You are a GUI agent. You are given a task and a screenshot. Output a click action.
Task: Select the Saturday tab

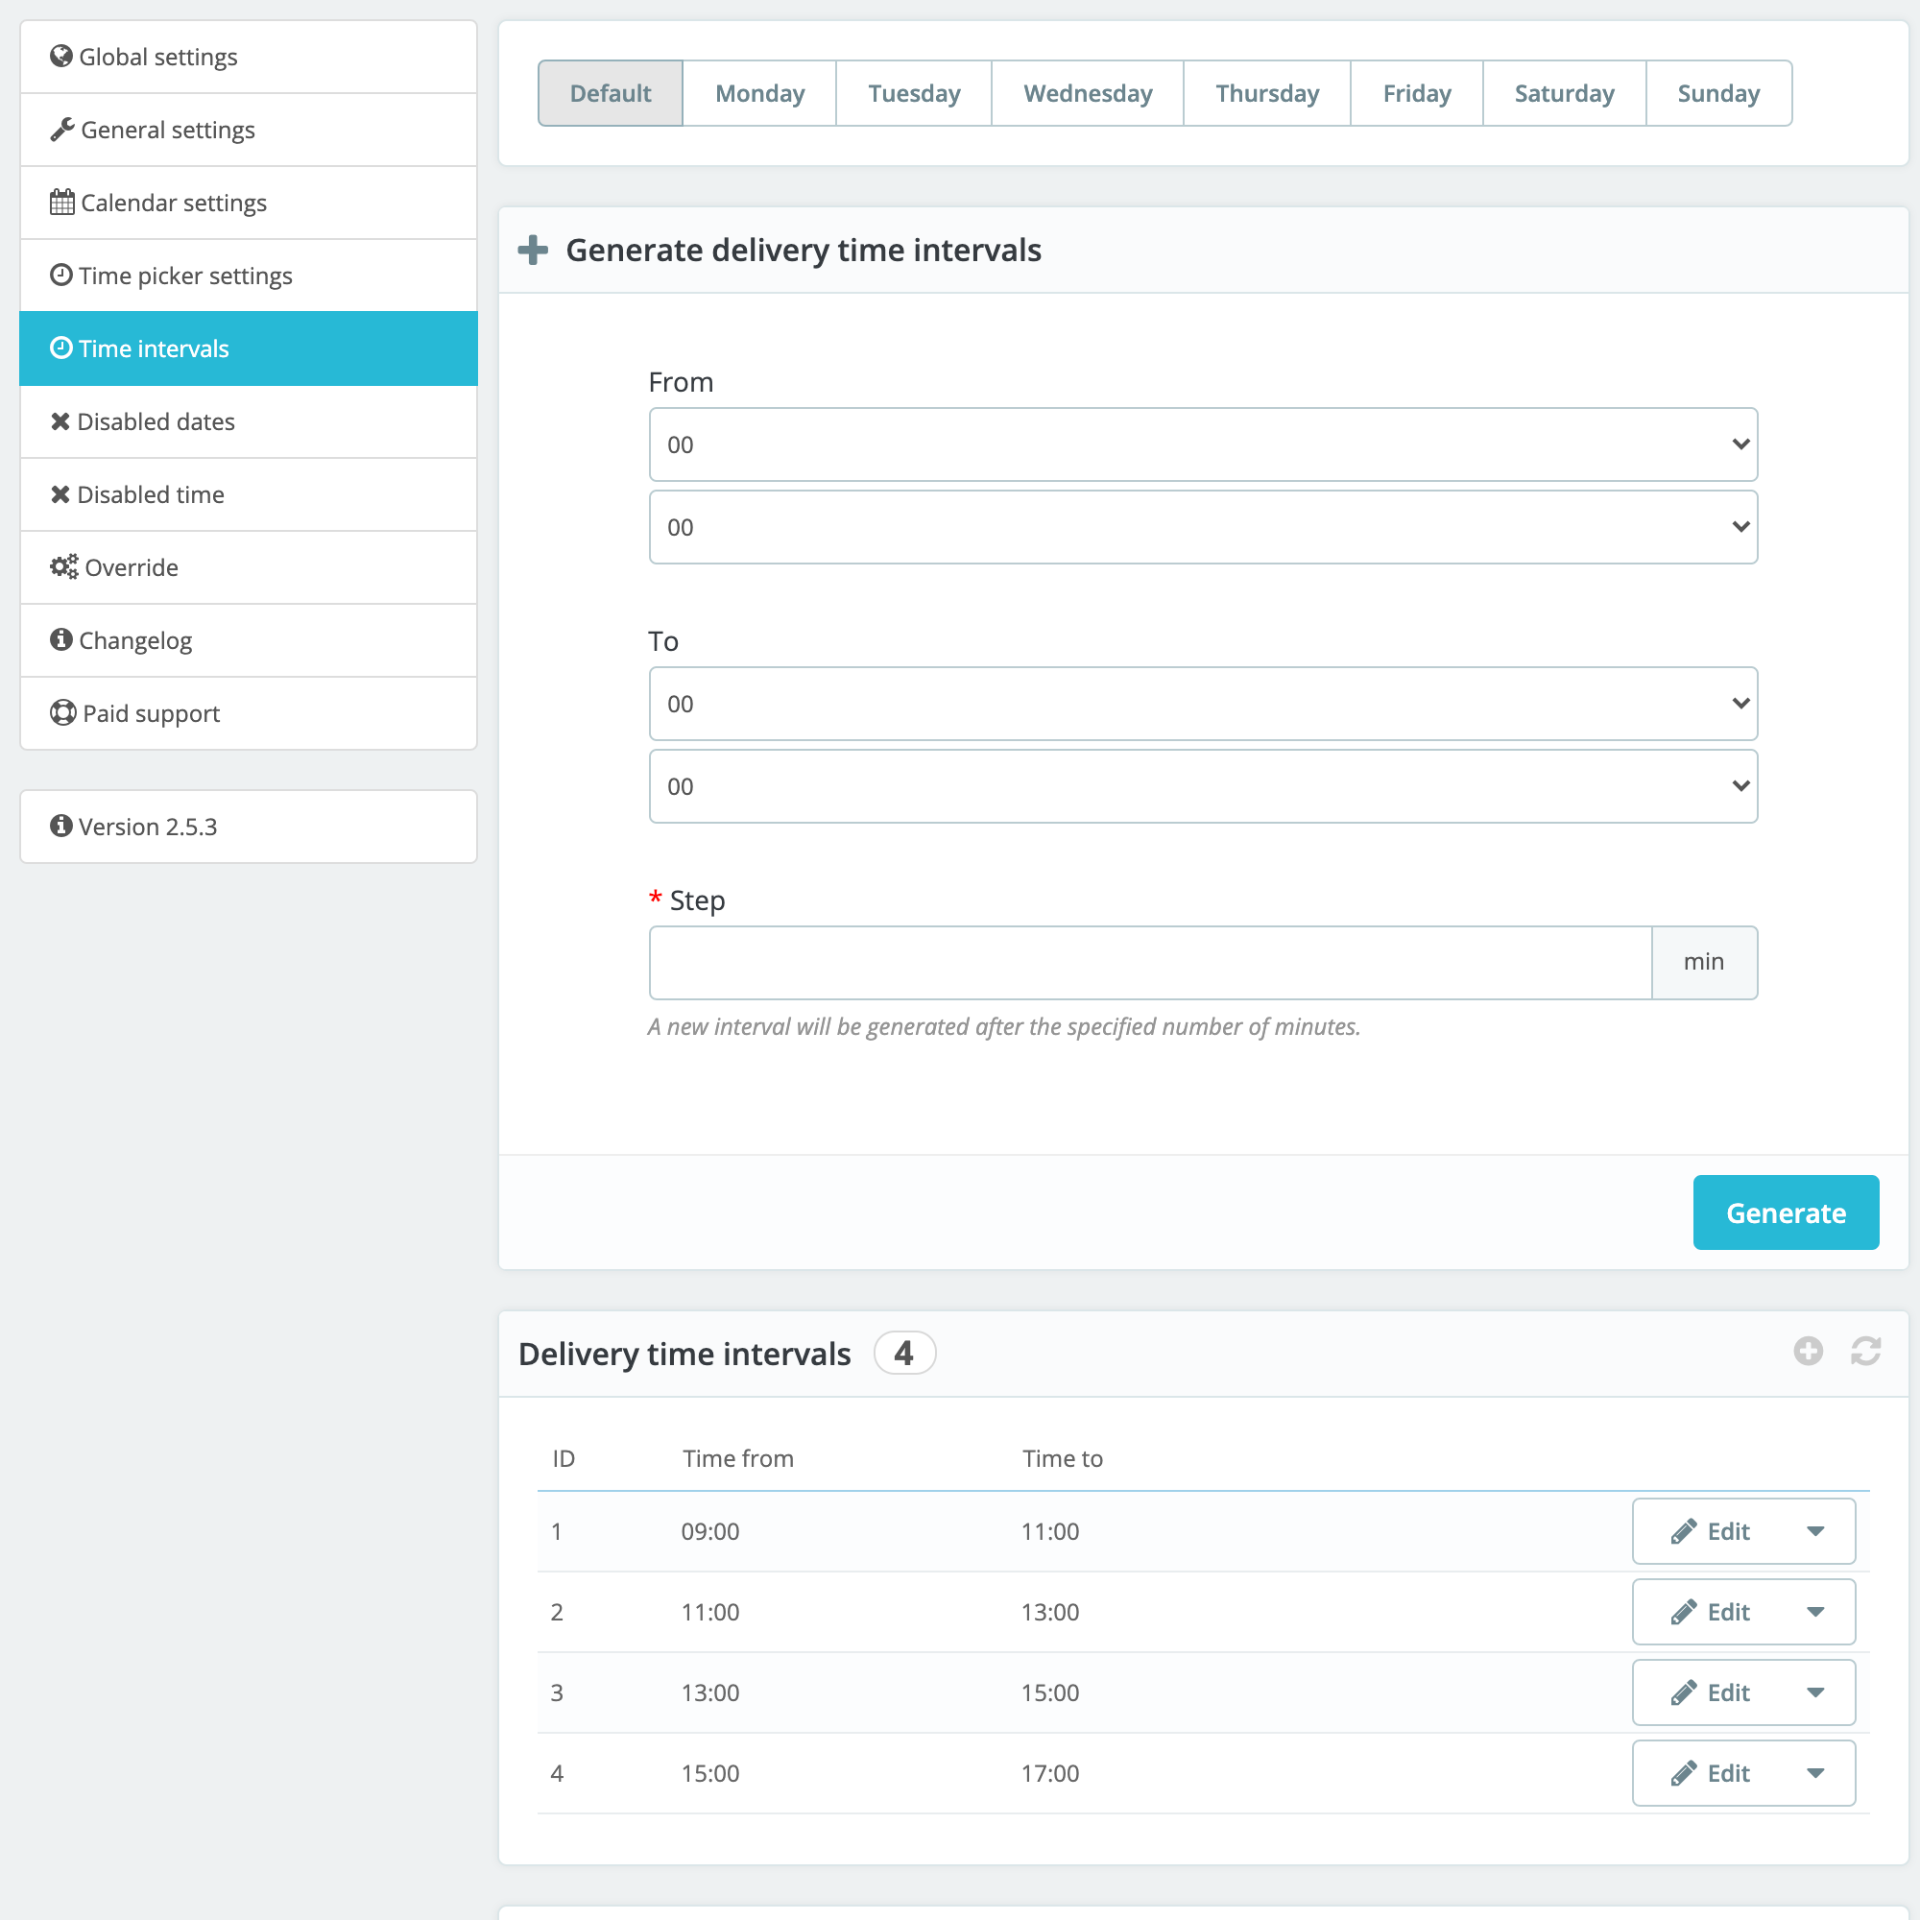point(1563,93)
